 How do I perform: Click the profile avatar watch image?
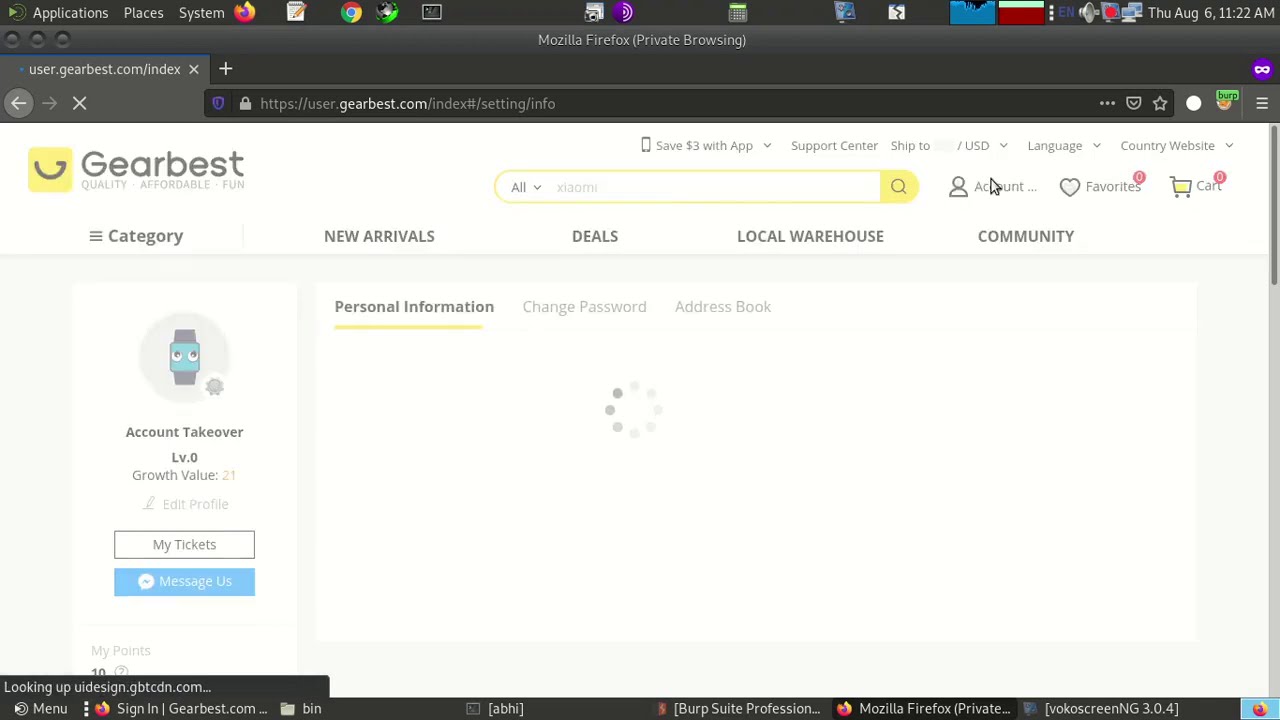tap(184, 357)
